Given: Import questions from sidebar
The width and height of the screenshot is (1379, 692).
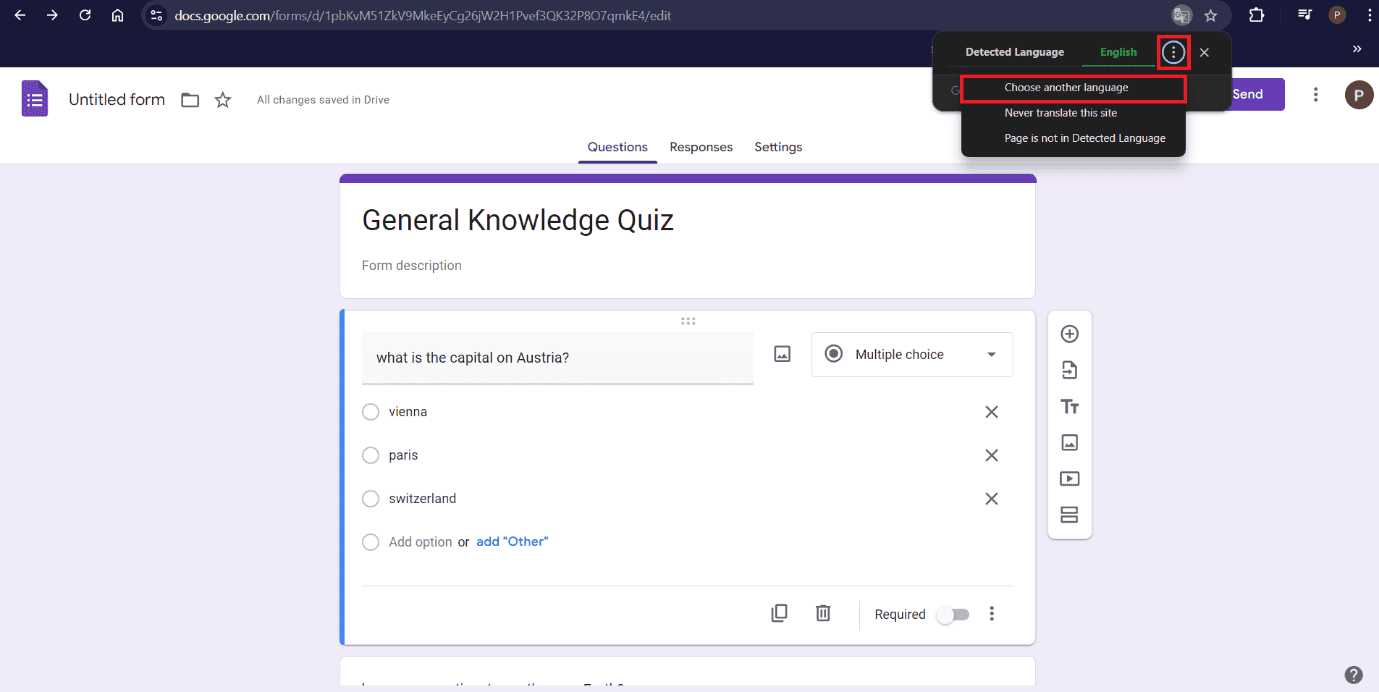Looking at the screenshot, I should pos(1070,370).
